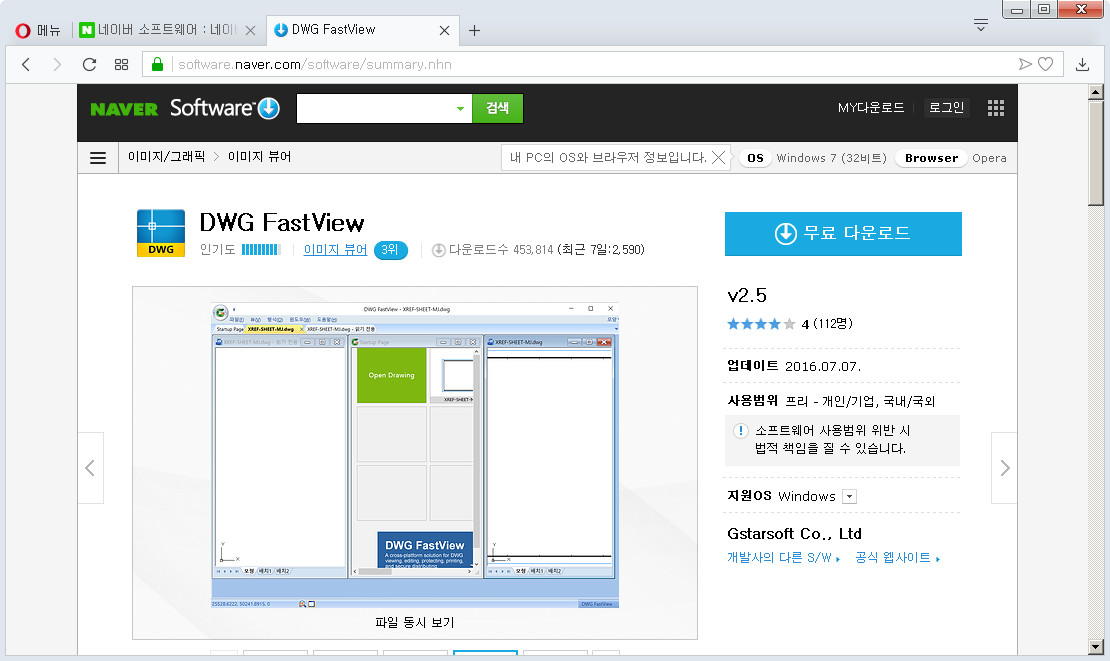
Task: Reload the current page
Action: 89,64
